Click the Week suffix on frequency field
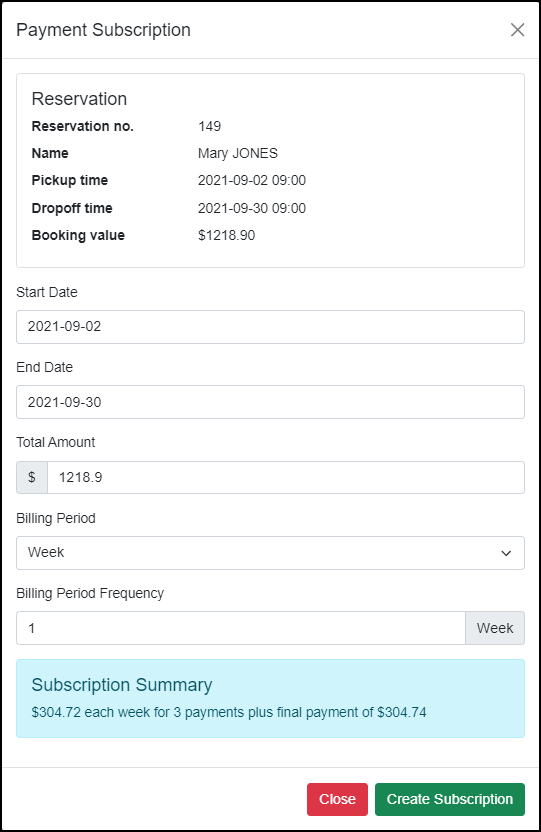The height and width of the screenshot is (832, 541). click(495, 628)
